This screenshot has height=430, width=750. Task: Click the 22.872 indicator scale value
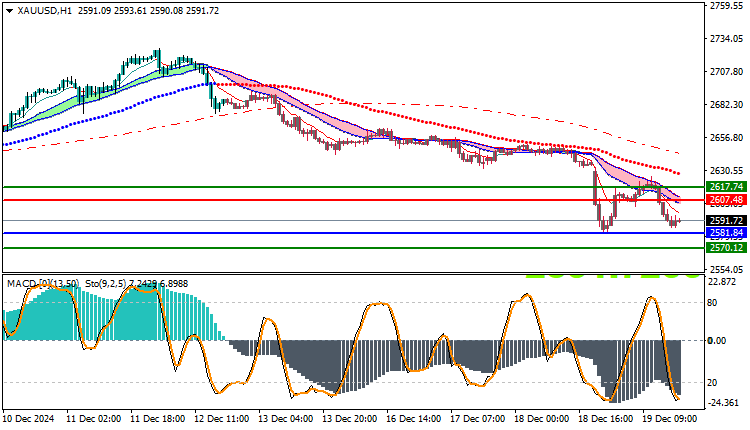point(722,282)
